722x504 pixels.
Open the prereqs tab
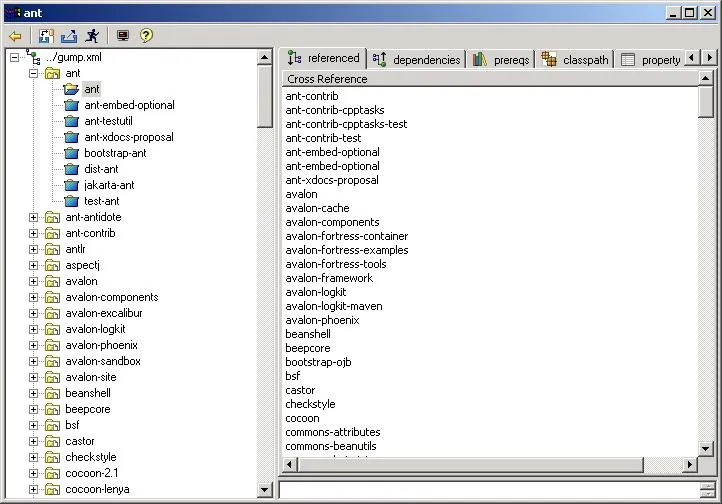(x=501, y=60)
